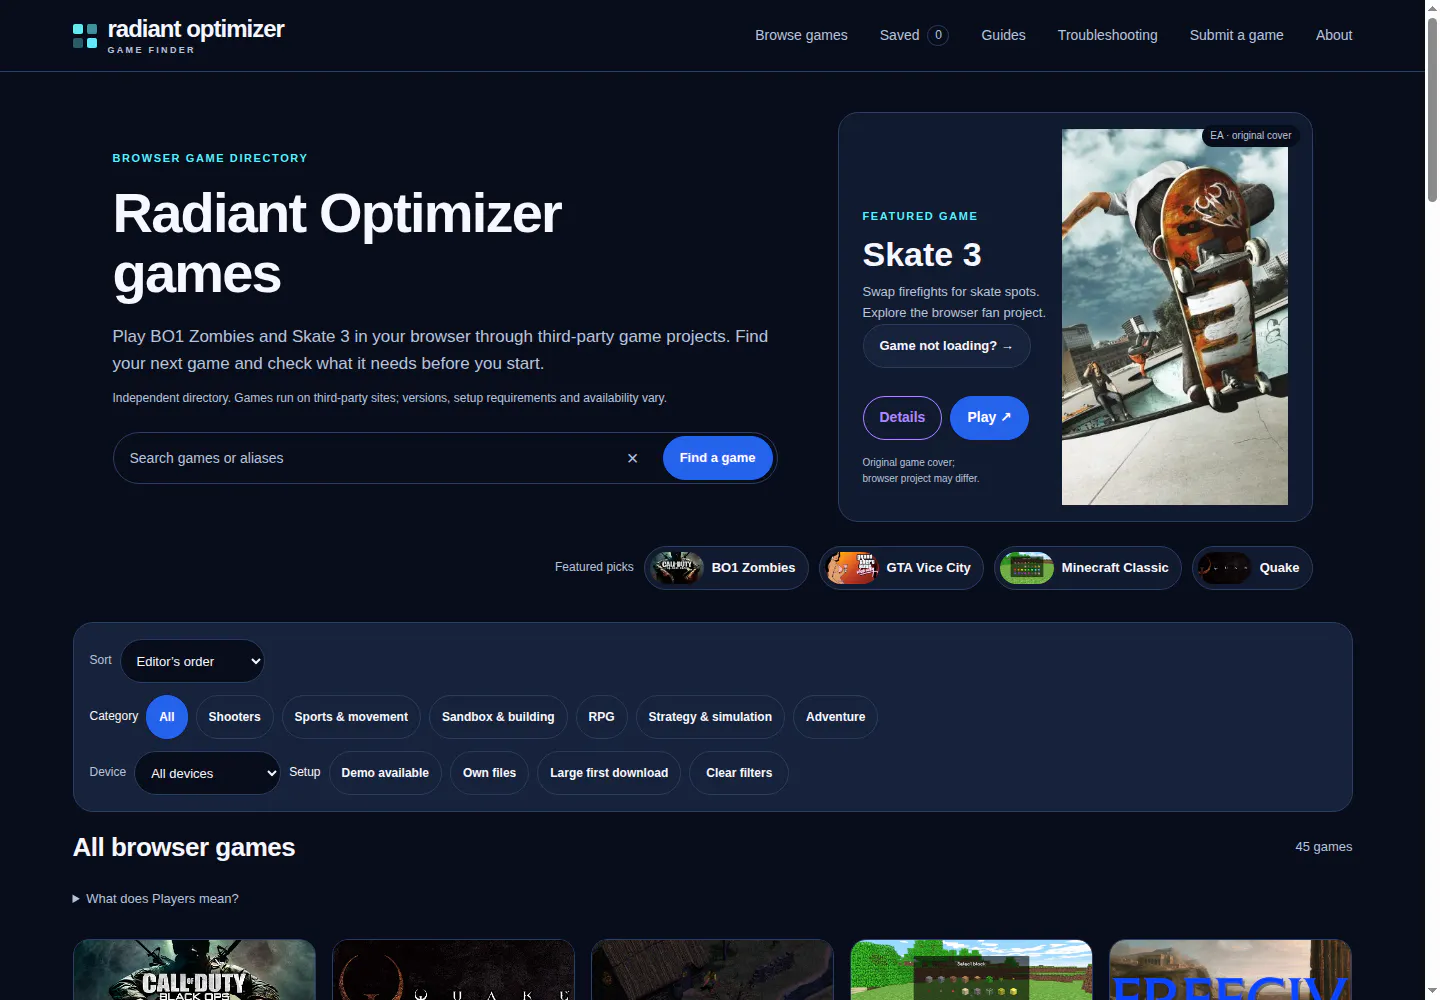Screen dimensions: 1440x1000
Task: Open the GTA Vice City featured pick
Action: pos(901,568)
